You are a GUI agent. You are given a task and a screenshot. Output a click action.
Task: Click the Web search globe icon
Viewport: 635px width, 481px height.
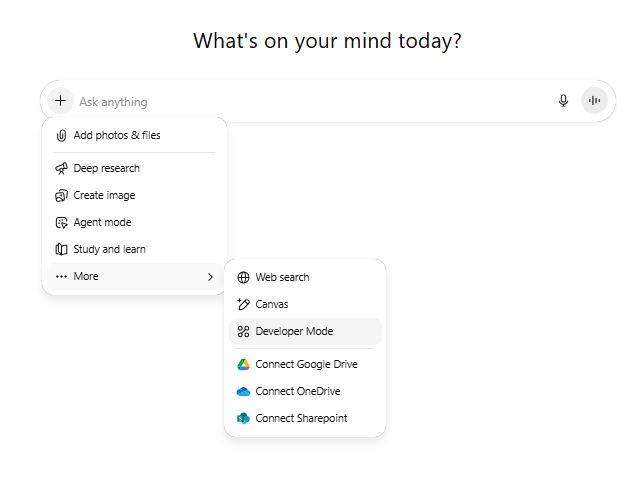click(x=243, y=278)
